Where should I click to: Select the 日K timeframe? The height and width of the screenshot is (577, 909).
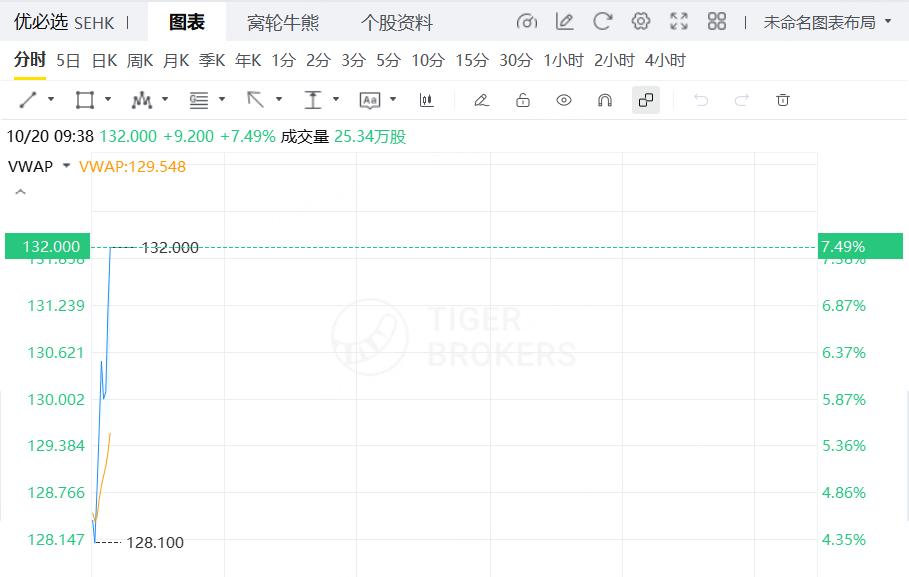(104, 60)
